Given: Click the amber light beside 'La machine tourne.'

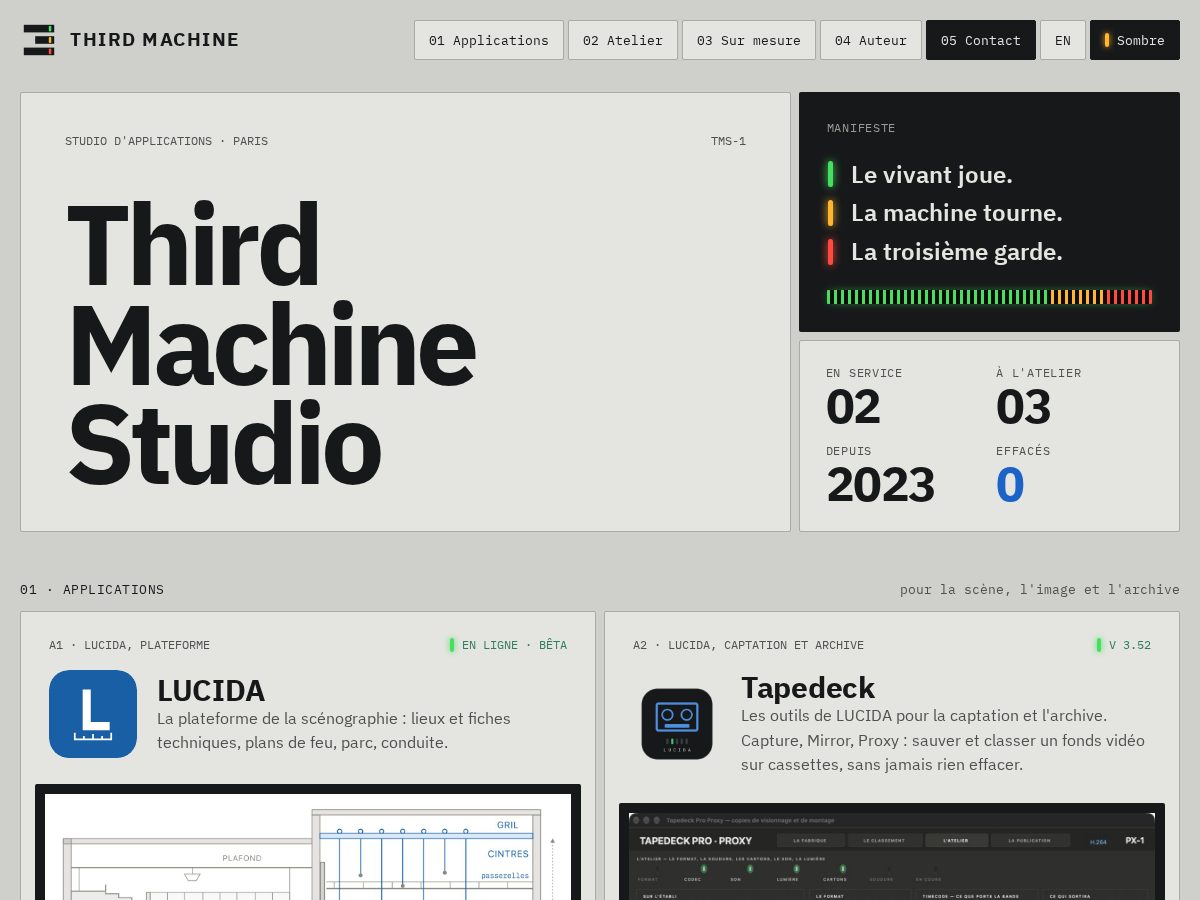Looking at the screenshot, I should (x=830, y=213).
